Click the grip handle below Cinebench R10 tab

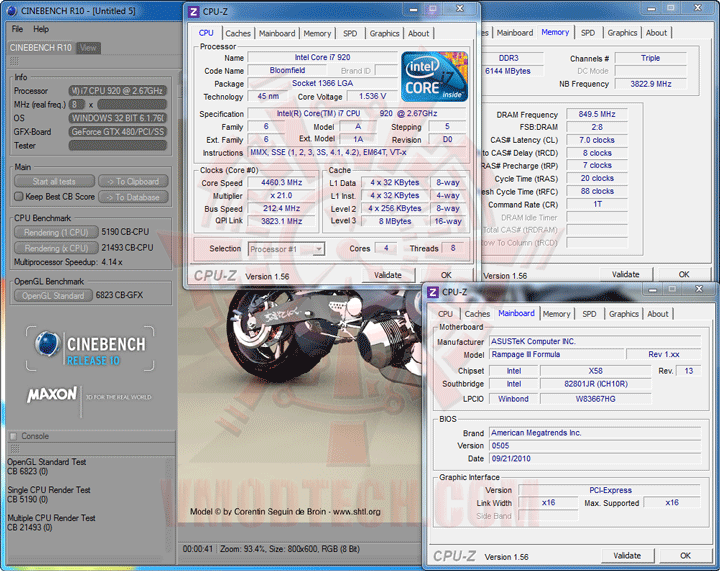click(14, 61)
